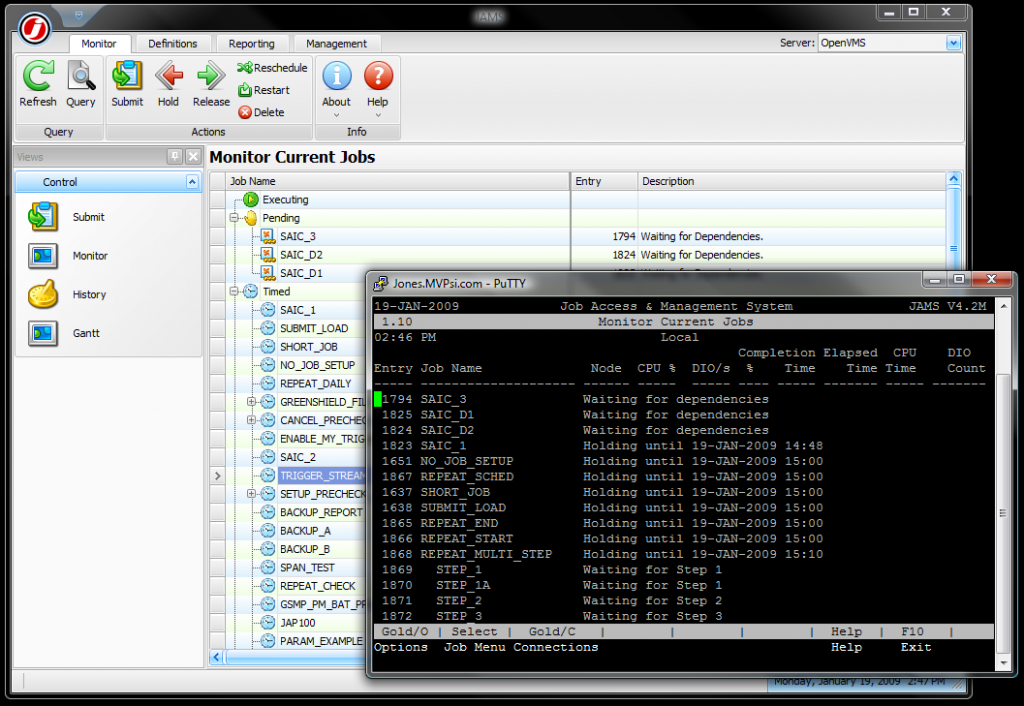
Task: Click Restart in the Actions group
Action: click(264, 90)
